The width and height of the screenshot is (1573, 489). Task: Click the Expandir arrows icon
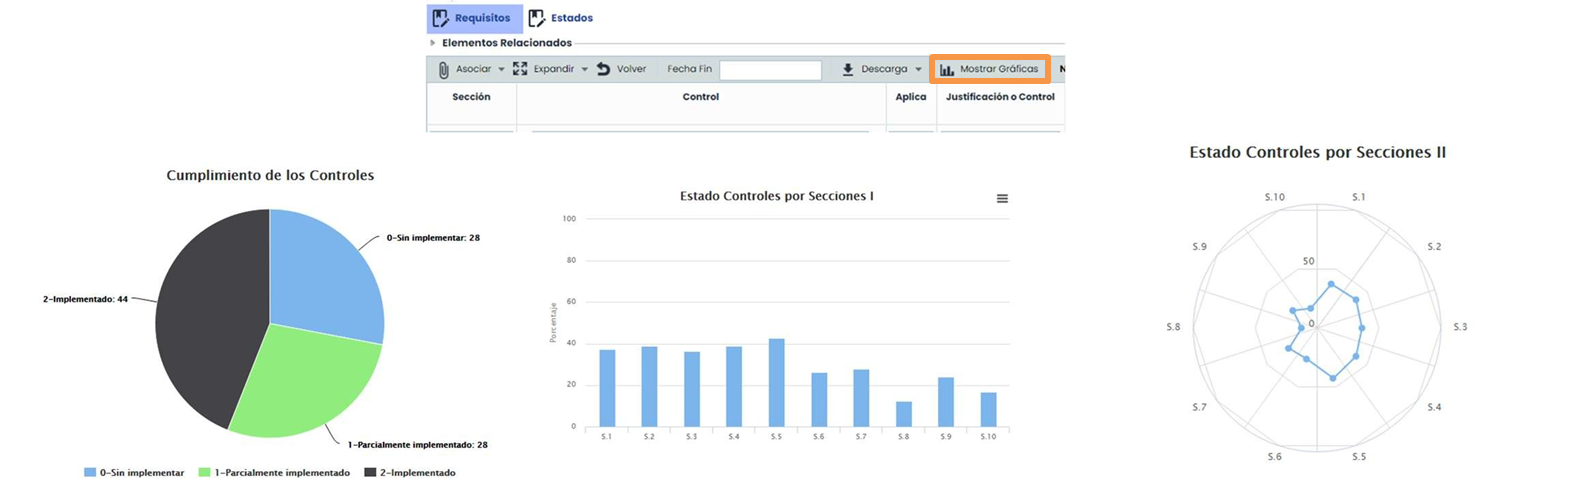[x=520, y=69]
